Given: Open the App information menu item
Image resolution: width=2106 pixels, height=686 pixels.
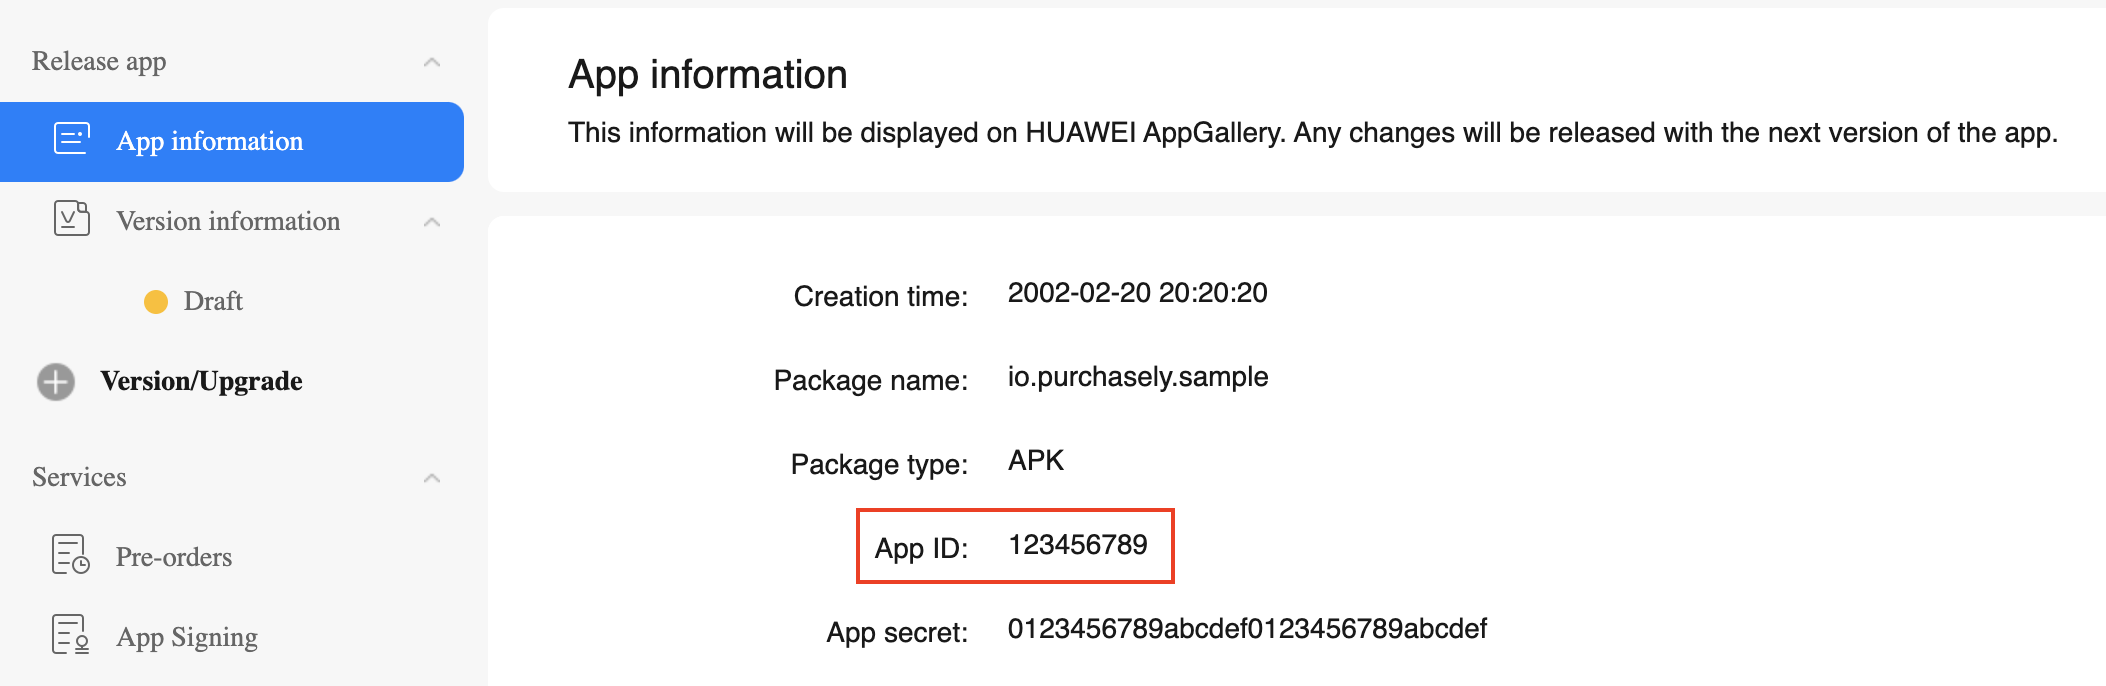Looking at the screenshot, I should [x=231, y=141].
